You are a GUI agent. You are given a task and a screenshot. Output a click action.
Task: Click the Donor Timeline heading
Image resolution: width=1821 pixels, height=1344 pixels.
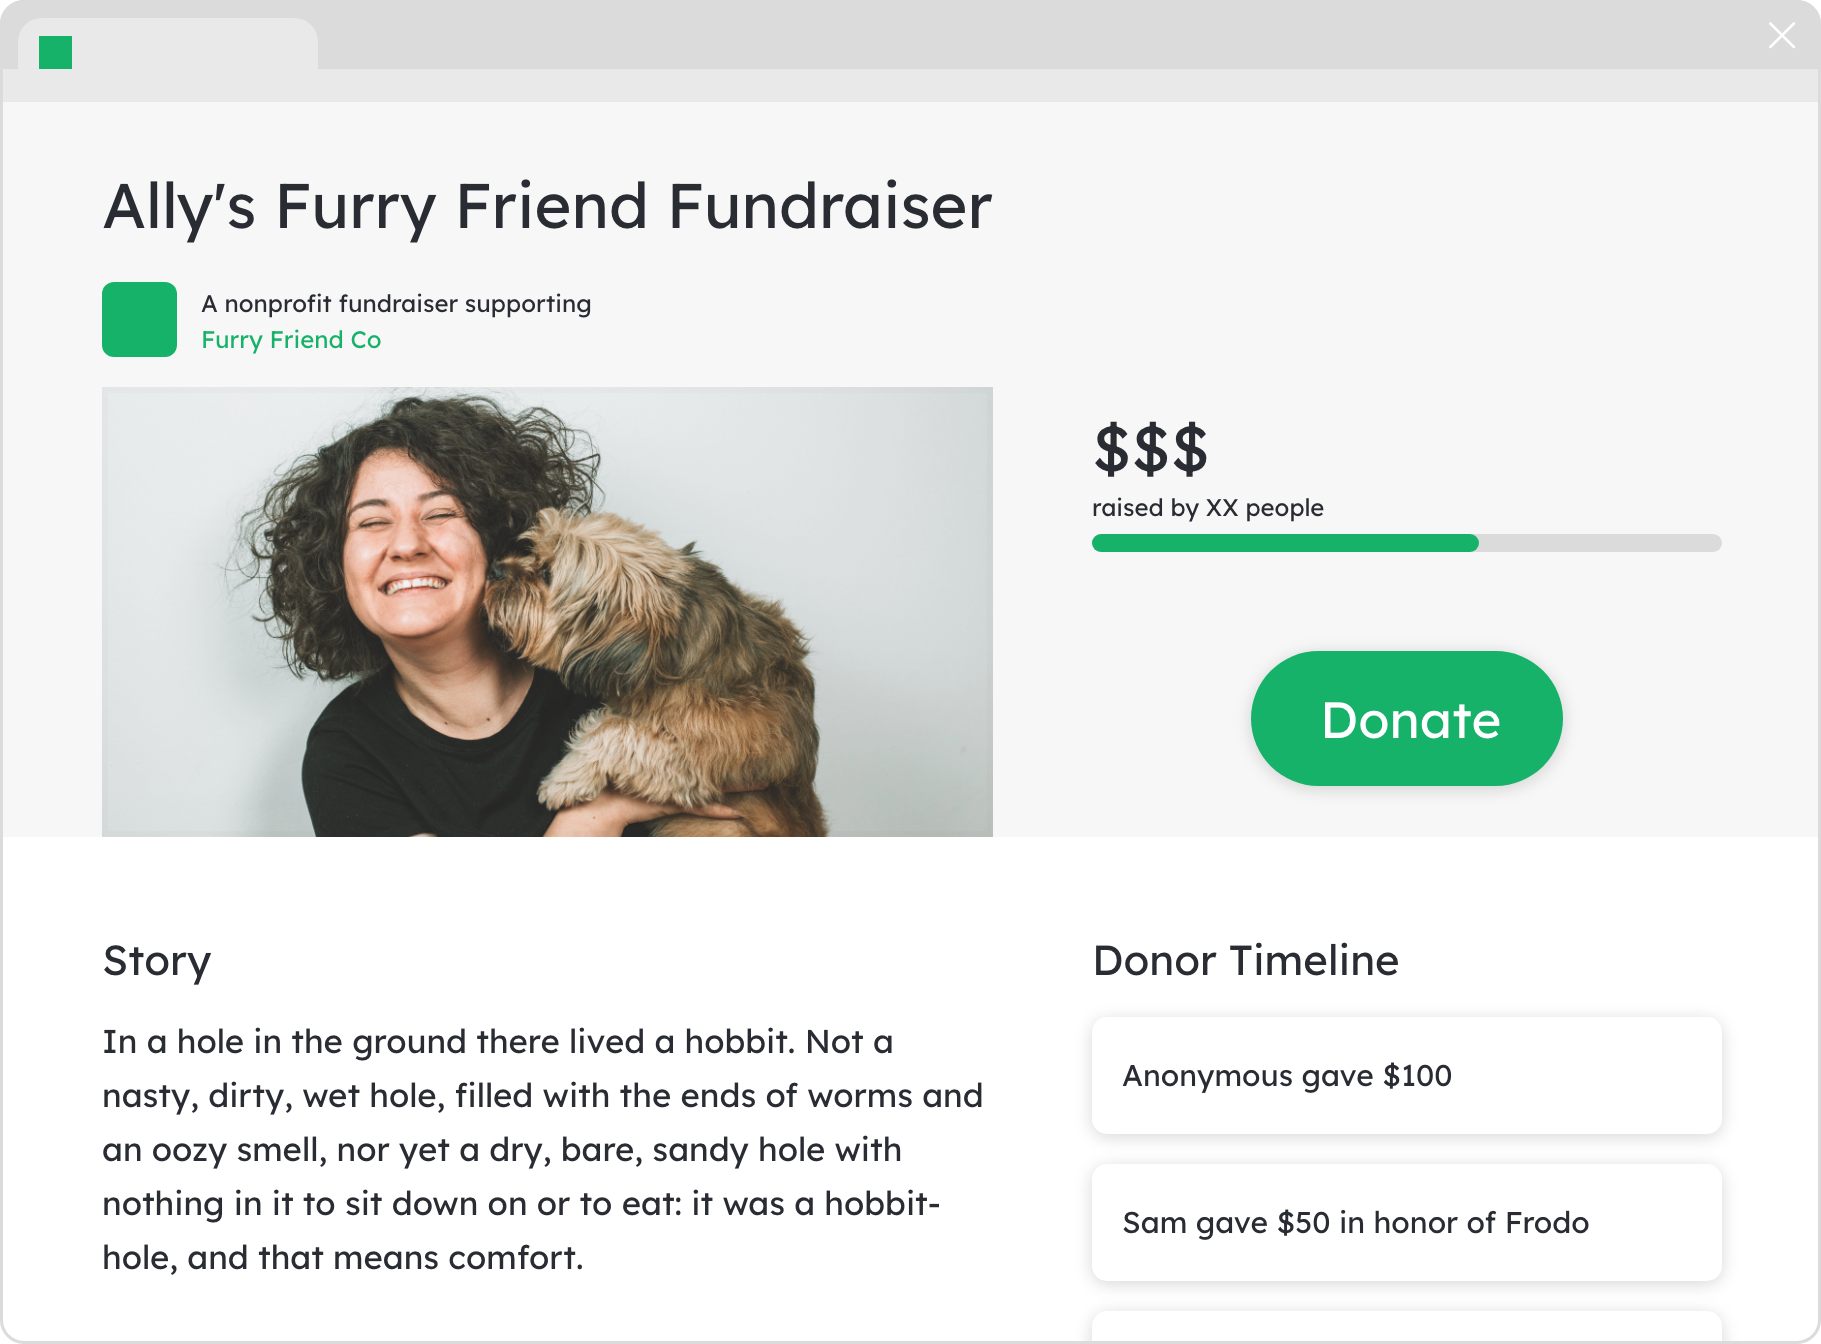click(x=1245, y=961)
